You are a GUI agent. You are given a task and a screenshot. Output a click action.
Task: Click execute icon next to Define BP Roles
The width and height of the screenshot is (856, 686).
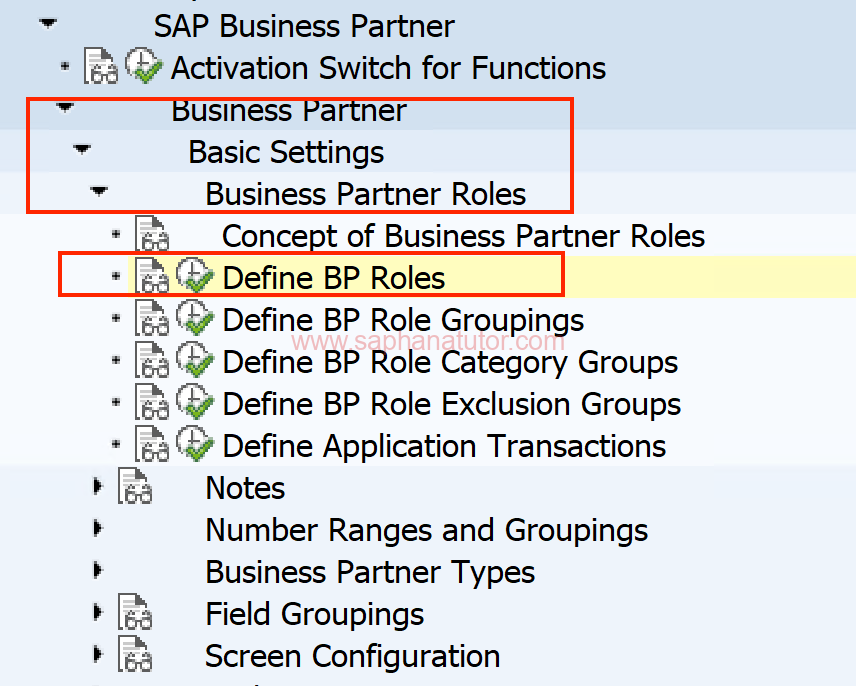tap(195, 276)
